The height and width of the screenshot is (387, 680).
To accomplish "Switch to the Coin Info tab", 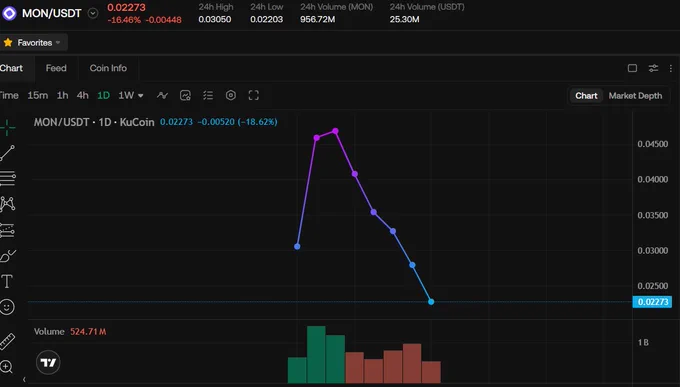I will (108, 68).
